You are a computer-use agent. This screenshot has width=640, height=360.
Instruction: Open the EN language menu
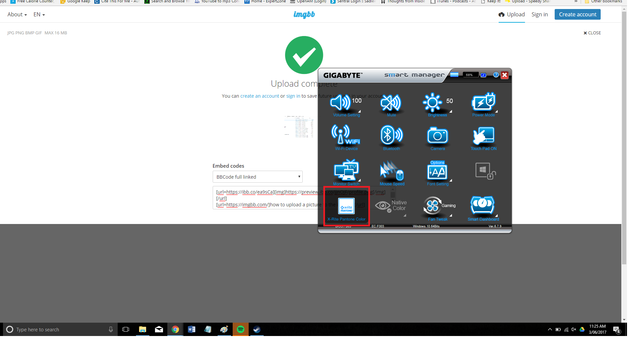point(39,14)
